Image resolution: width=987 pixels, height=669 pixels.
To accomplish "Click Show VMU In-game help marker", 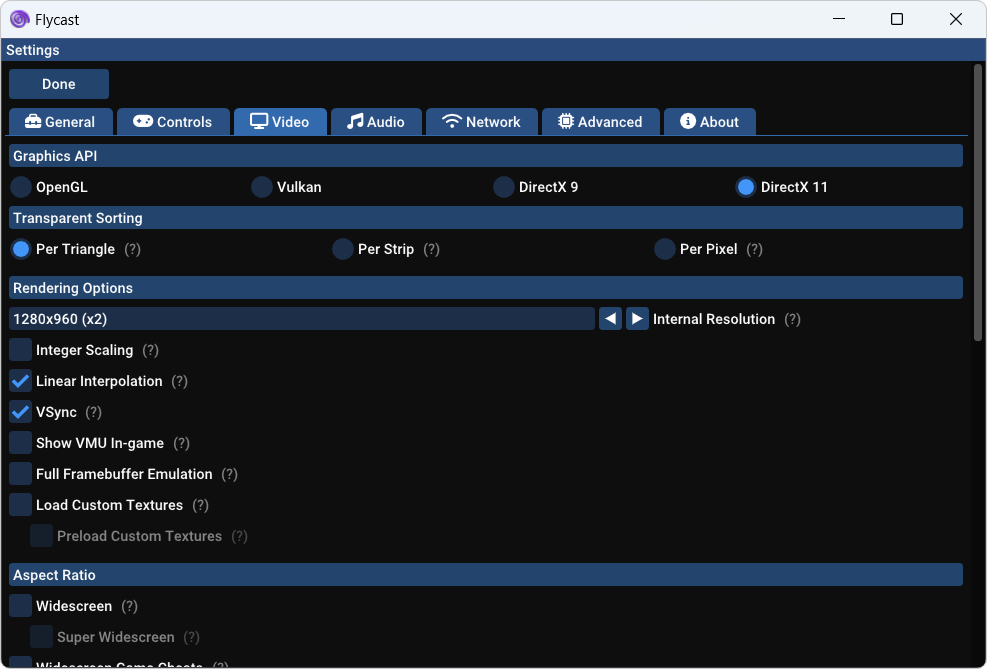I will [x=181, y=443].
